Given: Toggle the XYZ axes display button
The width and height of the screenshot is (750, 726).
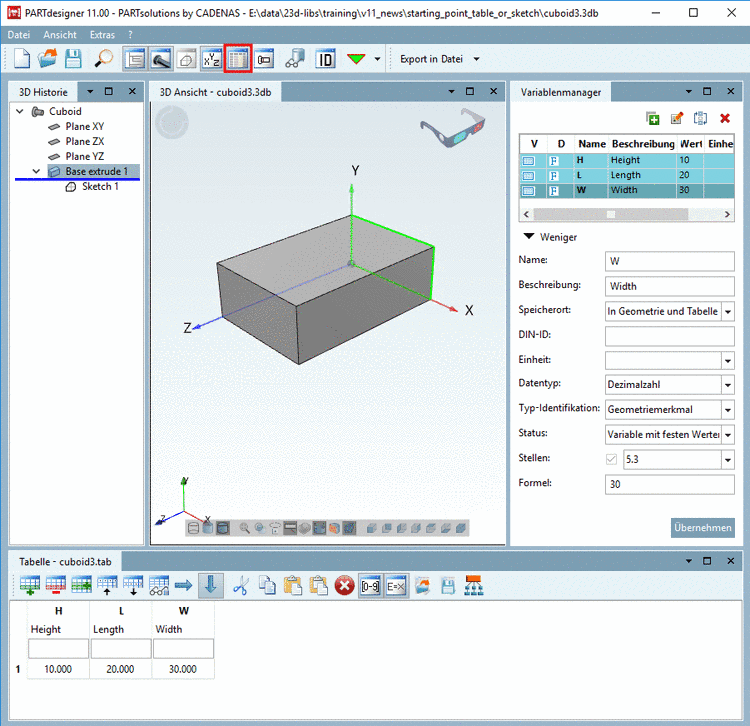Looking at the screenshot, I should [211, 59].
